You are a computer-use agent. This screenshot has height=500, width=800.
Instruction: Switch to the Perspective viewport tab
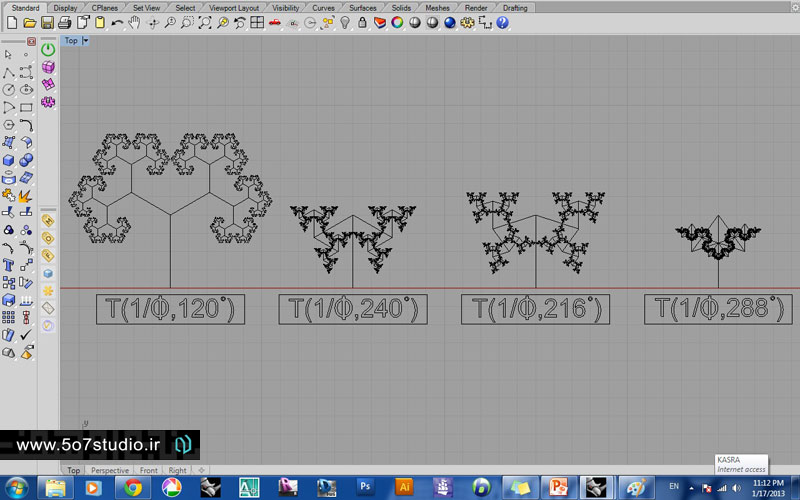click(x=109, y=470)
